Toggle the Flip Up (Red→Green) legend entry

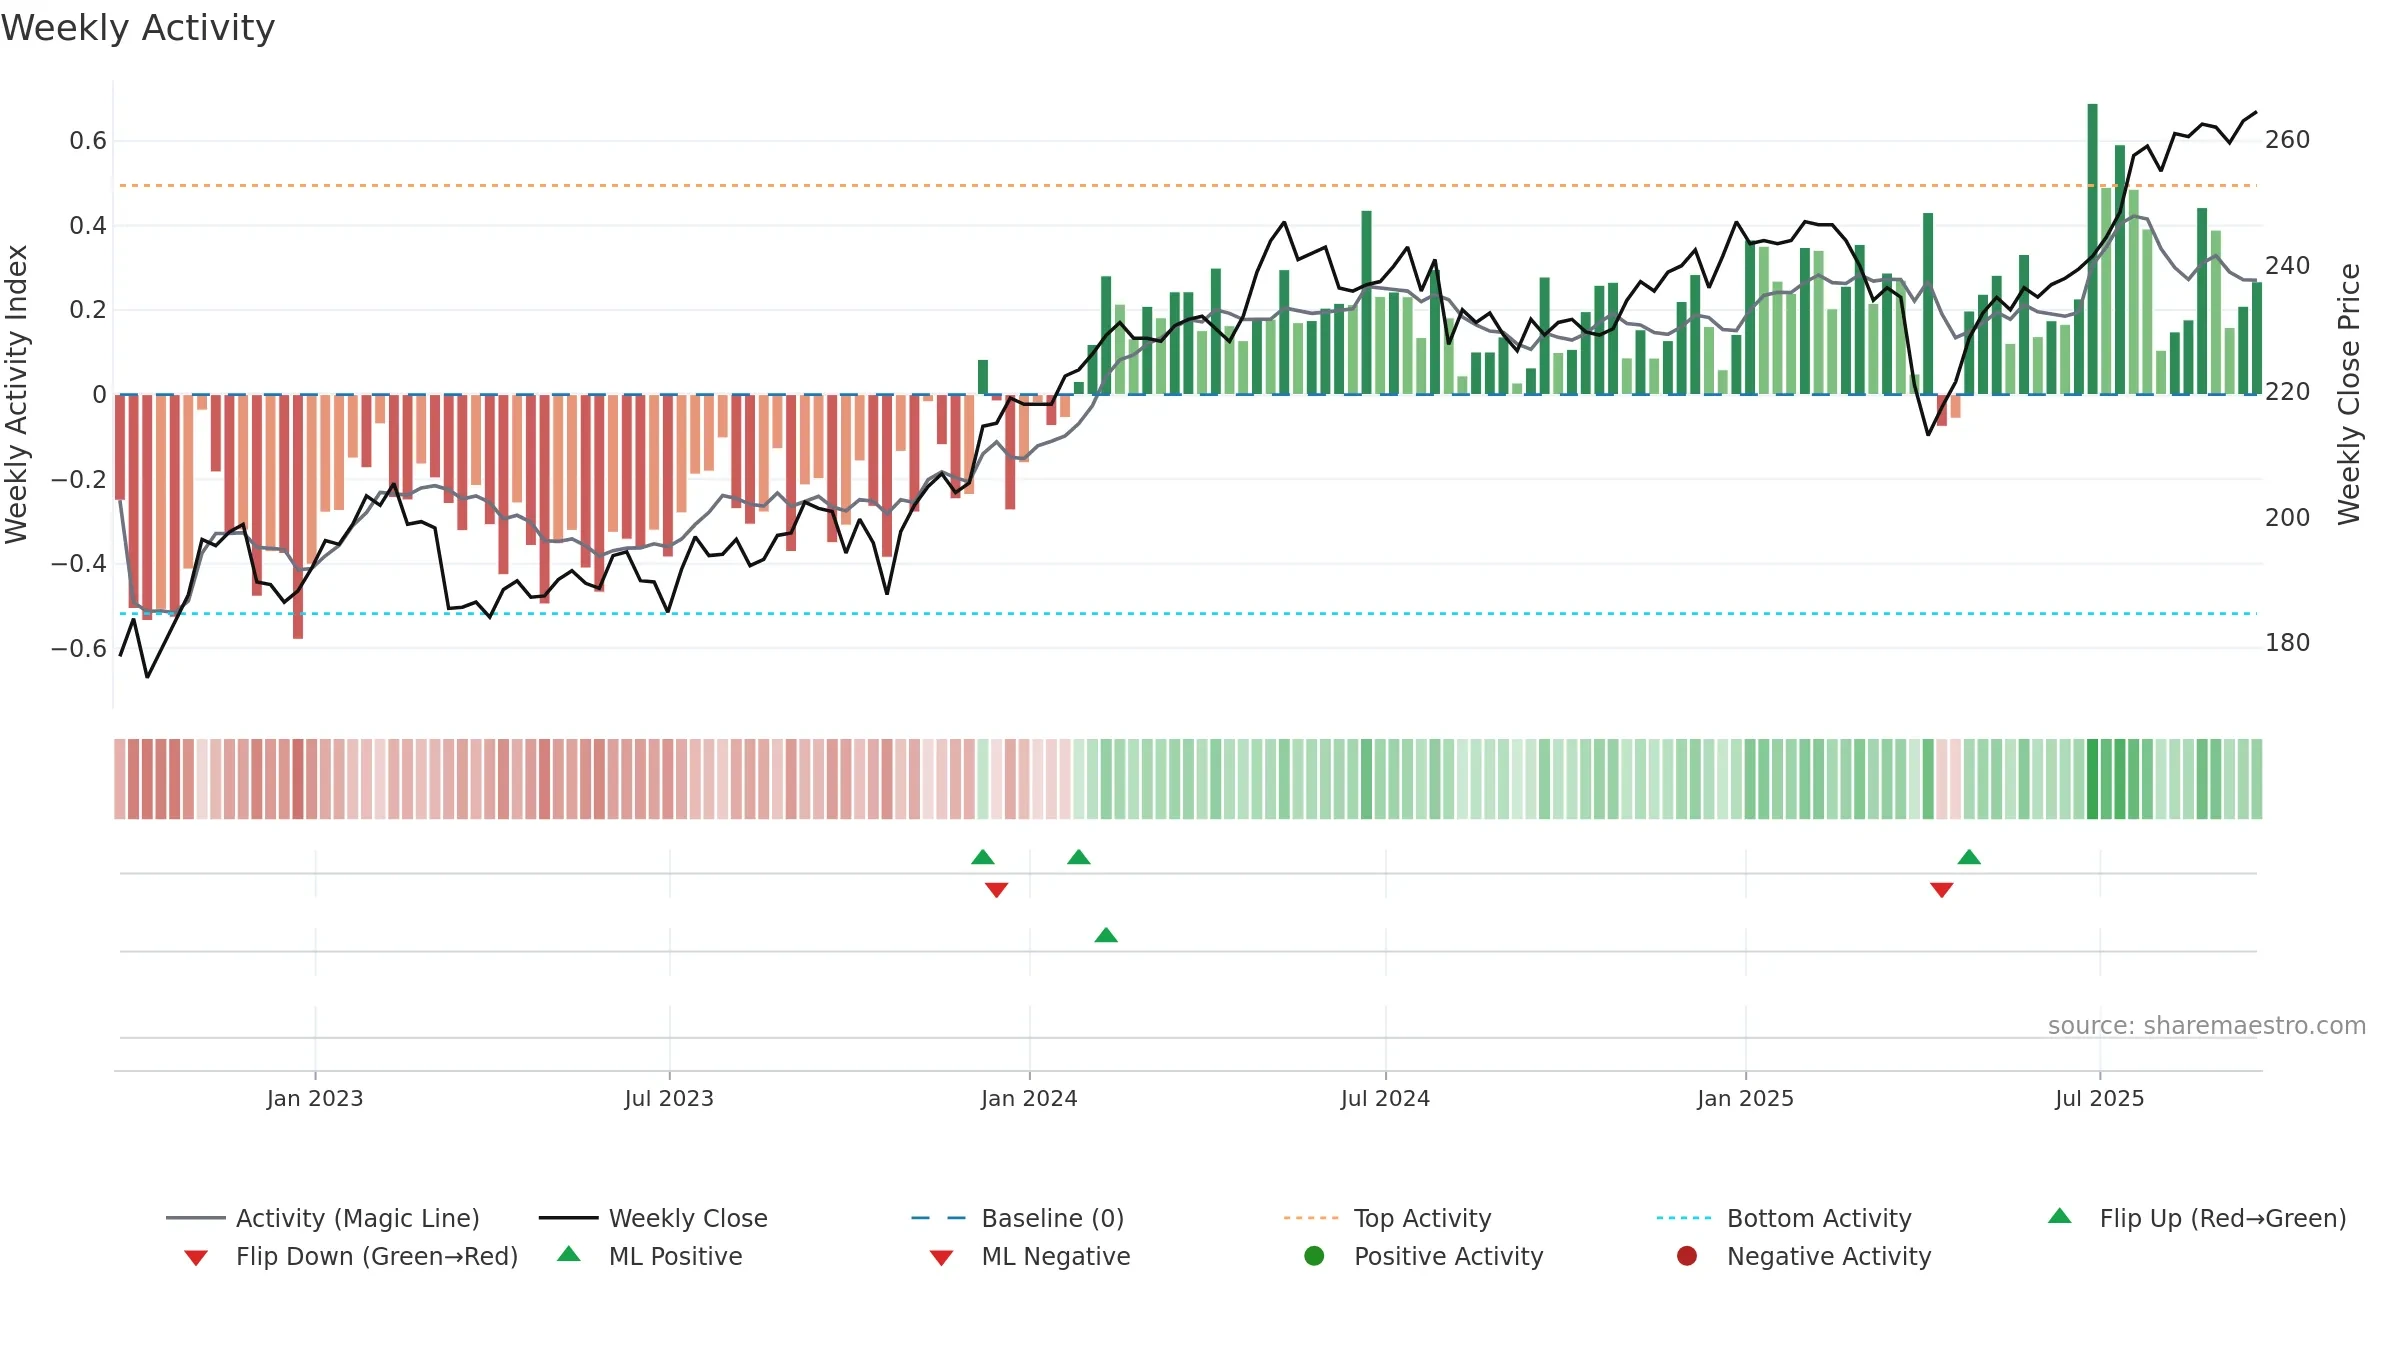click(x=2196, y=1218)
